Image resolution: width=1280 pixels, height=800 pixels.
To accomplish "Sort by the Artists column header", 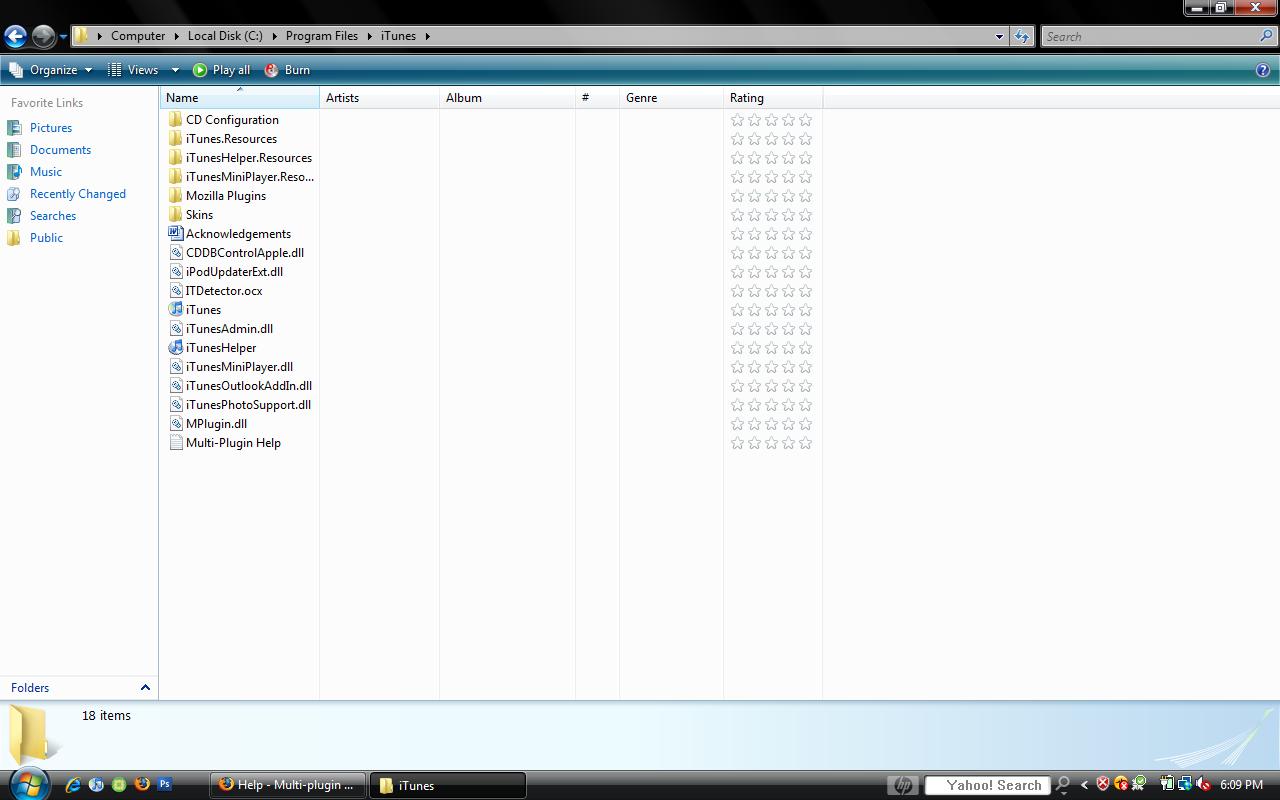I will [x=379, y=98].
